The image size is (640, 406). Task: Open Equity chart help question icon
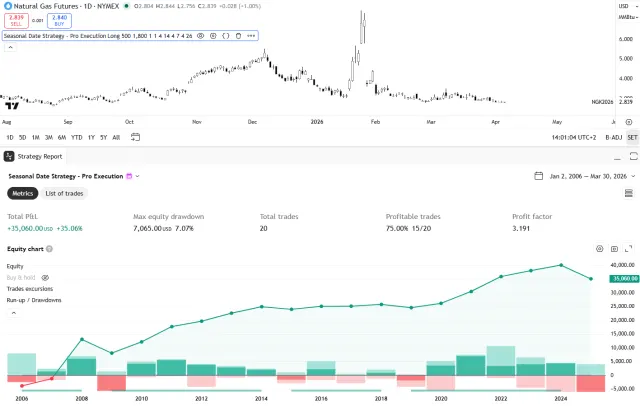[49, 249]
